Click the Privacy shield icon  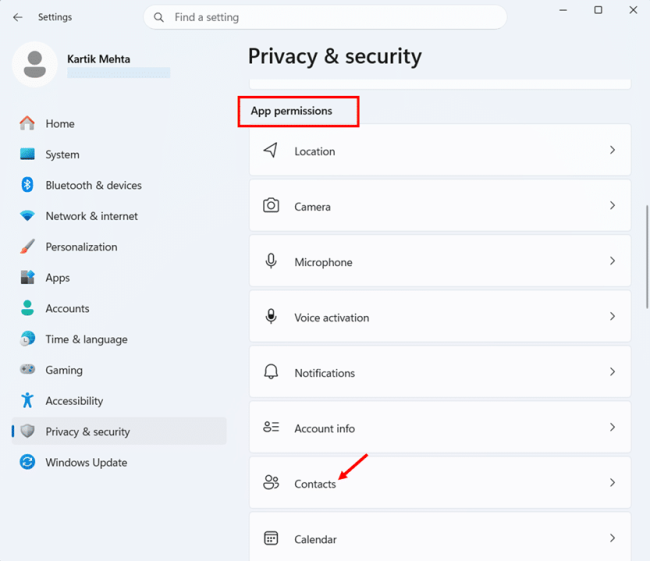click(27, 431)
